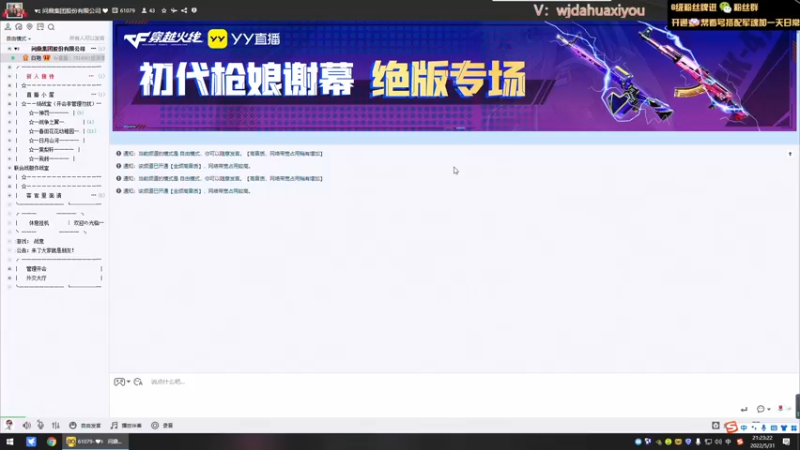Expand the 联合战舰作战室 group
800x450 pixels.
pyautogui.click(x=9, y=168)
